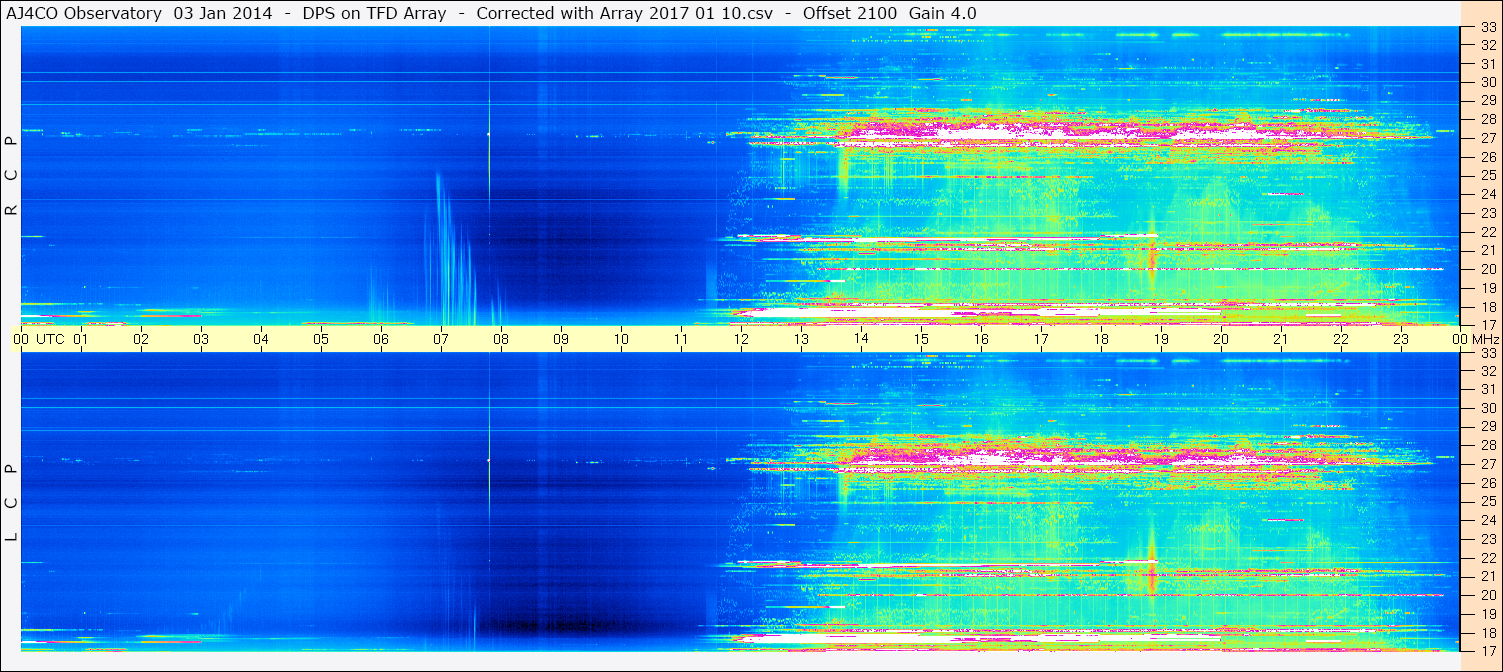The height and width of the screenshot is (672, 1503).
Task: Select hour 18 on the time axis
Action: click(x=1101, y=339)
